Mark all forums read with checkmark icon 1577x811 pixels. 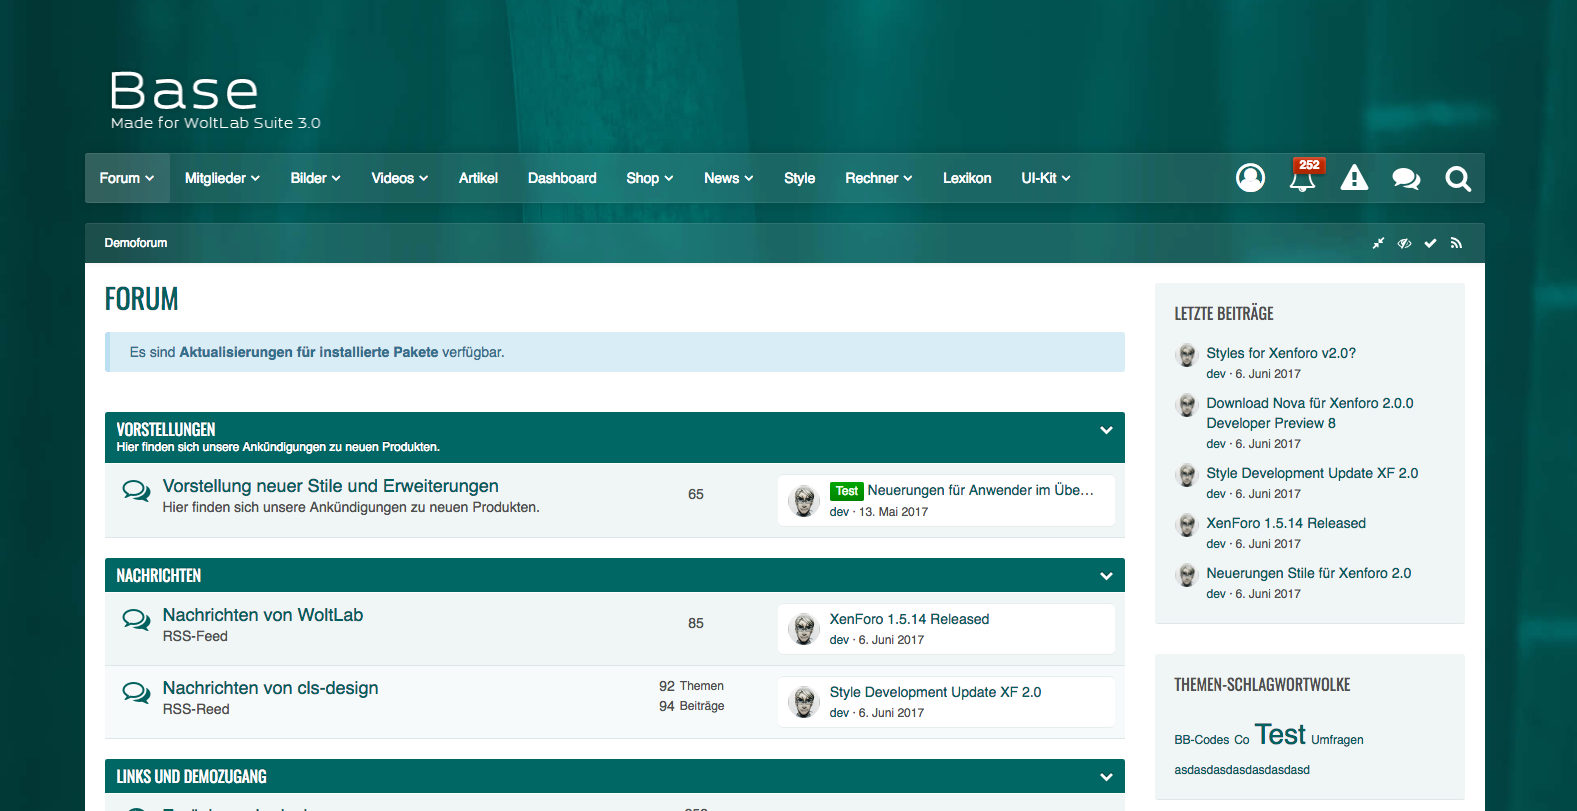pos(1430,243)
